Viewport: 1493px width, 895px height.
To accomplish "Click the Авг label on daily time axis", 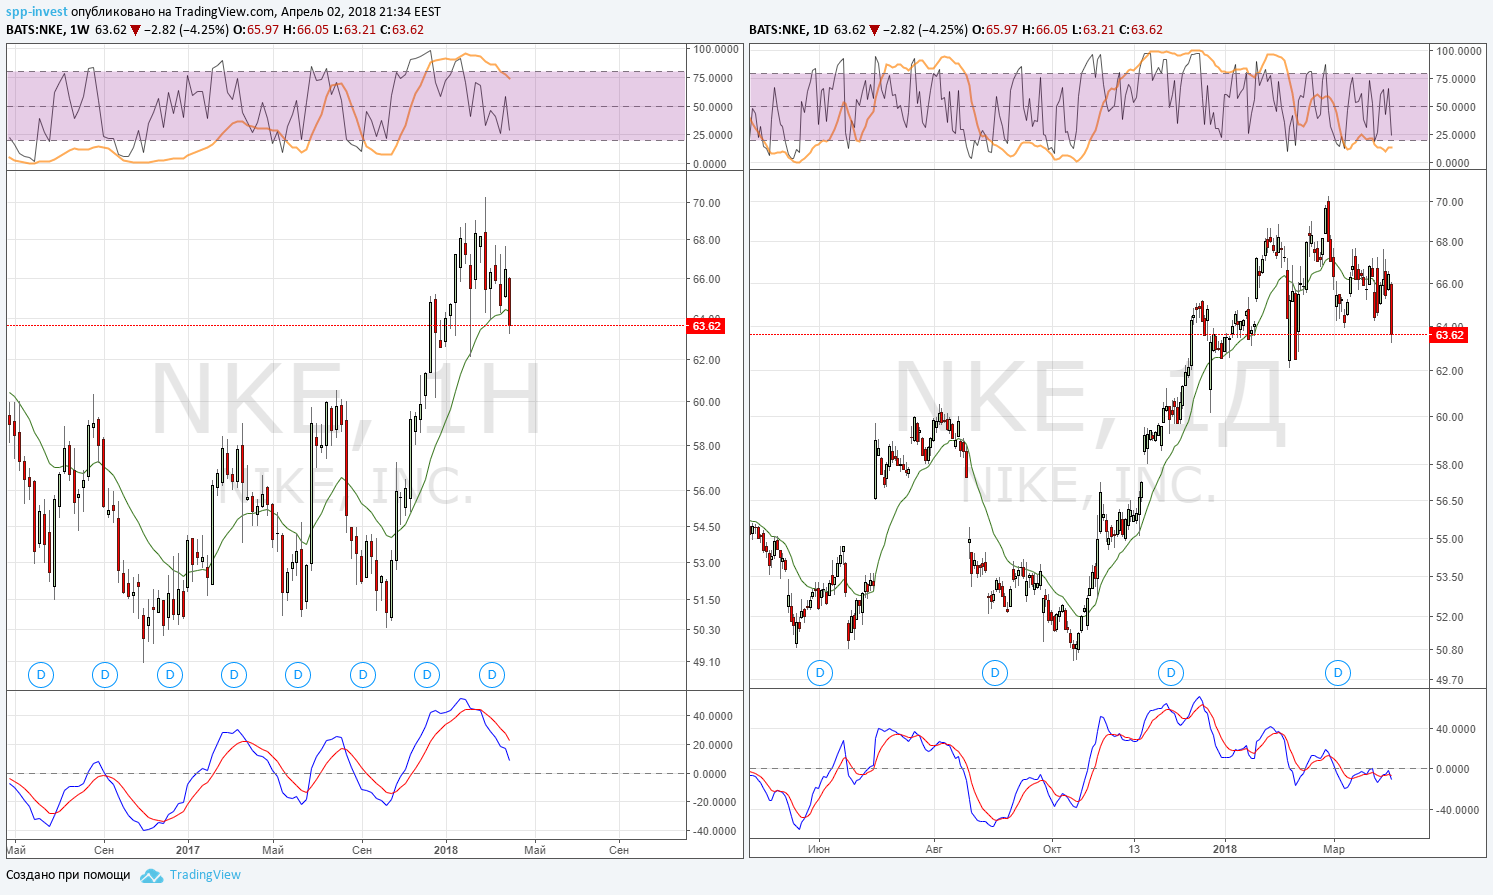I will point(934,849).
